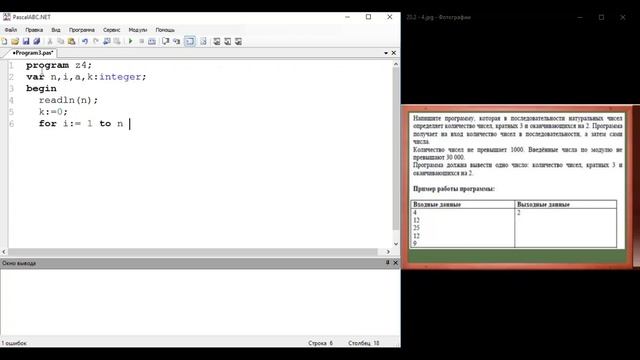Click the 'readln(n);' code line
This screenshot has height=360, width=640.
[69, 100]
